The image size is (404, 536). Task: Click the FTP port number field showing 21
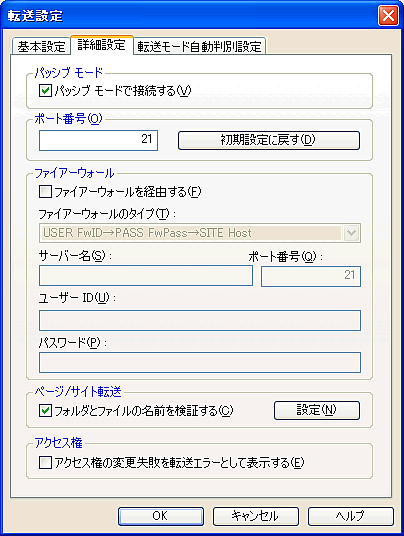pos(98,140)
